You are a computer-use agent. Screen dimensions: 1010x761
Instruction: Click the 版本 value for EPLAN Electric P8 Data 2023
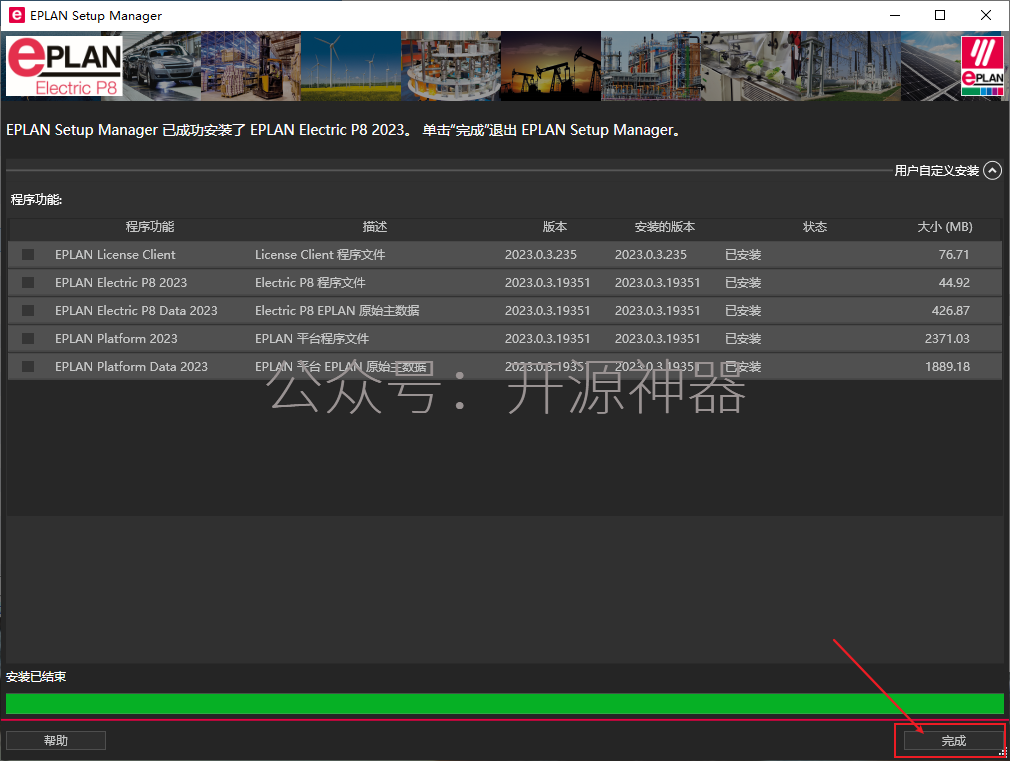click(548, 311)
